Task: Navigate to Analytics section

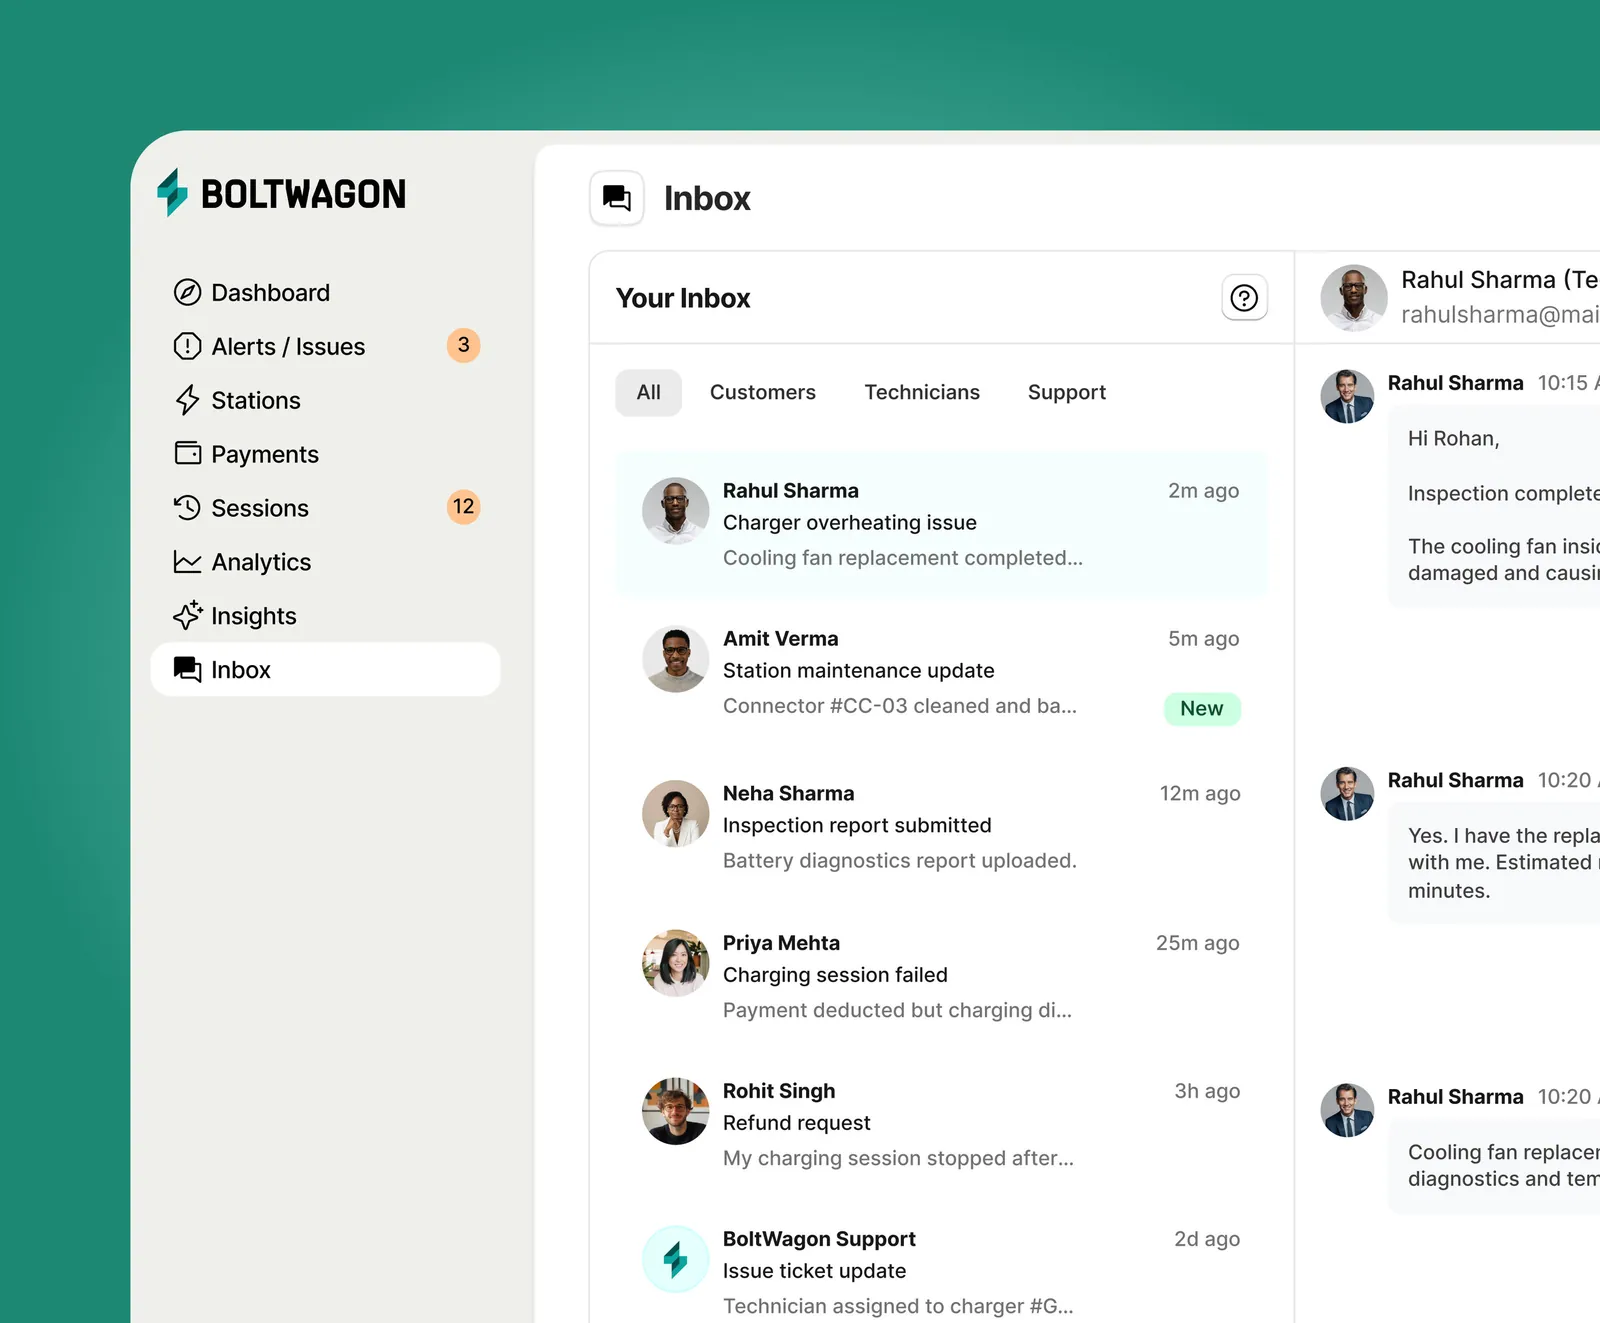Action: (325, 562)
